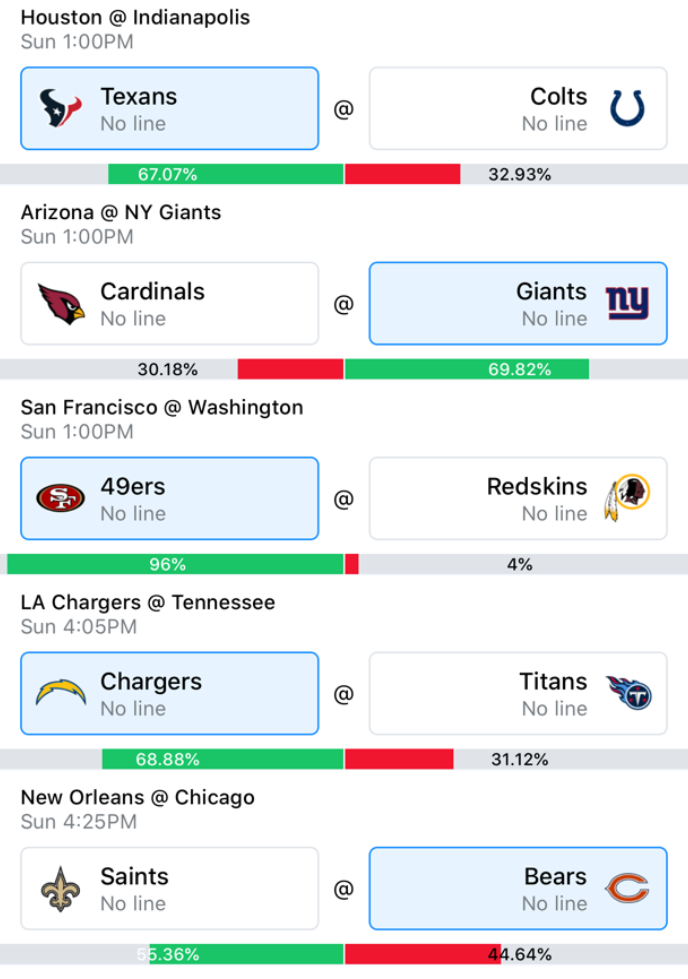This screenshot has height=979, width=688.
Task: Click the NY Giants logo
Action: click(627, 303)
